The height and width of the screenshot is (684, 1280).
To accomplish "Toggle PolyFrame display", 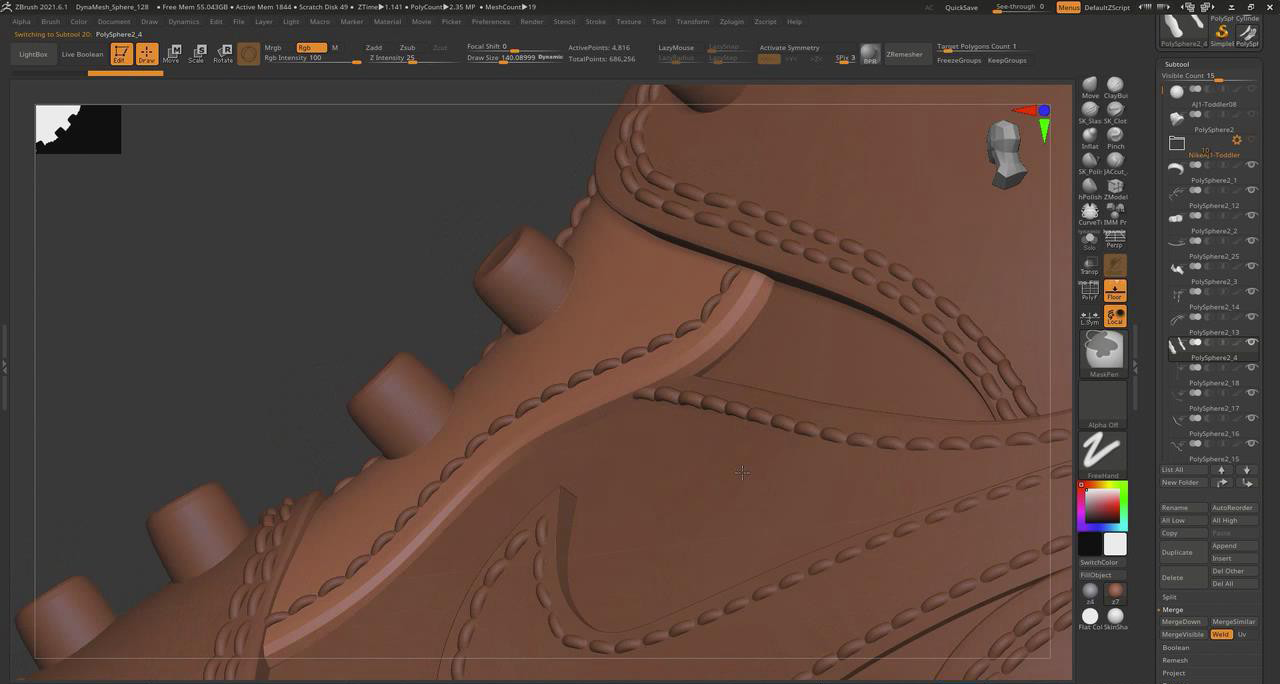I will pyautogui.click(x=1090, y=290).
